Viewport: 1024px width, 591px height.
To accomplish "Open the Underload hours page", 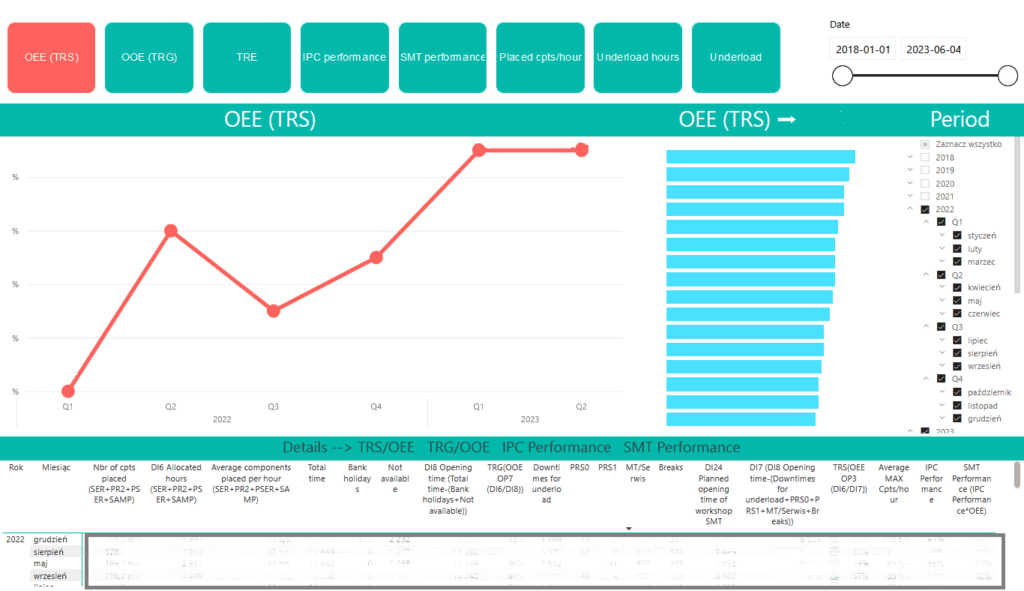I will 638,57.
